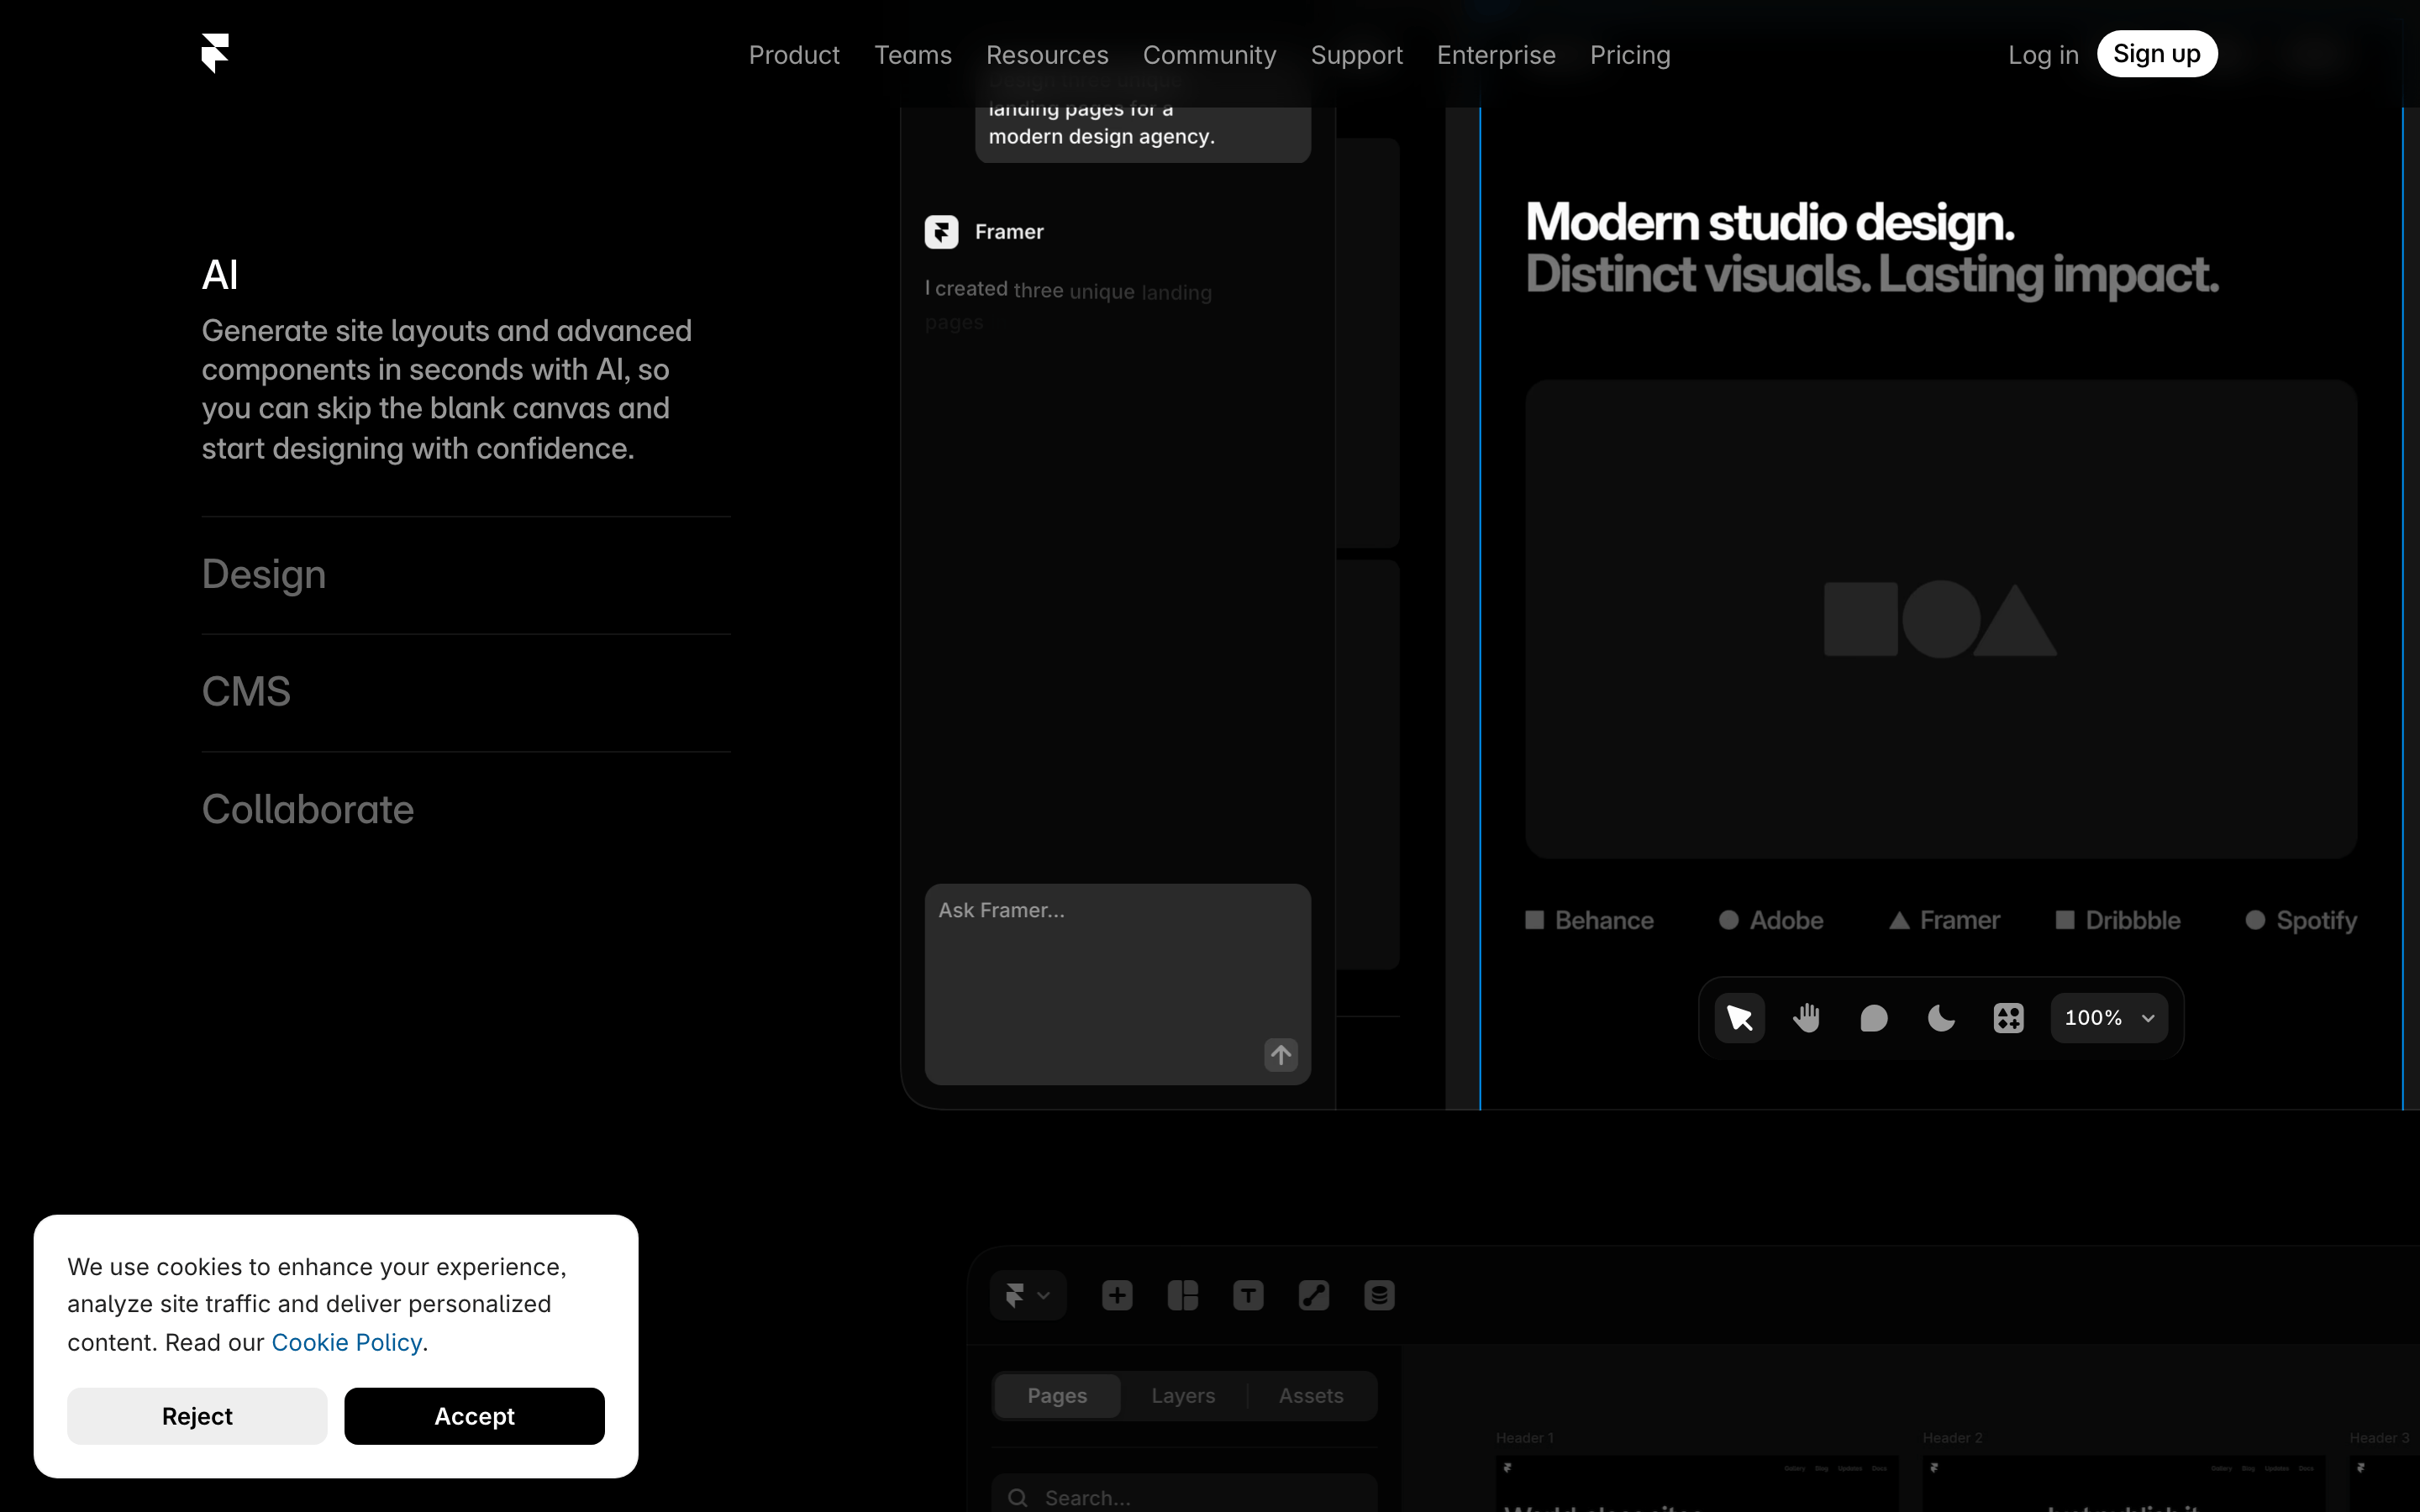Select the hand pan tool

pyautogui.click(x=1807, y=1018)
